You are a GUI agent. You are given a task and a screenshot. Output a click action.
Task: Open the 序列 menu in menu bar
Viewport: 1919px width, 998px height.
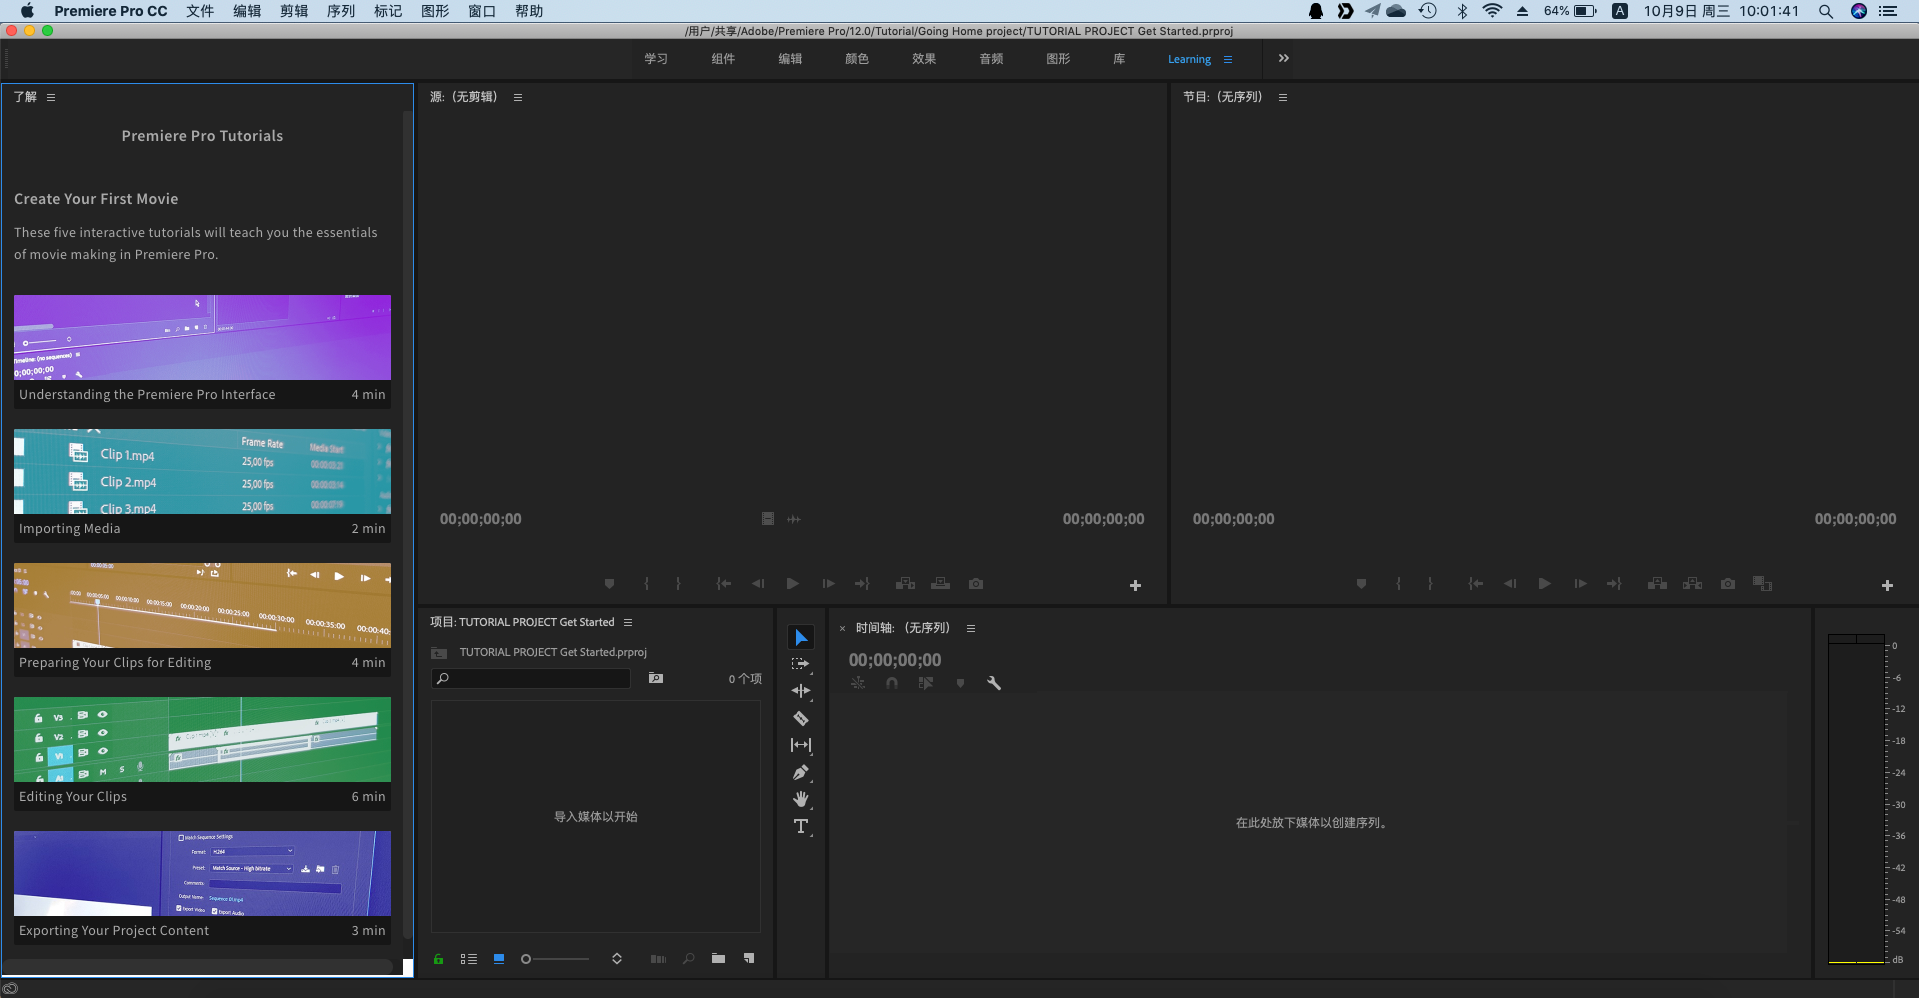[340, 11]
